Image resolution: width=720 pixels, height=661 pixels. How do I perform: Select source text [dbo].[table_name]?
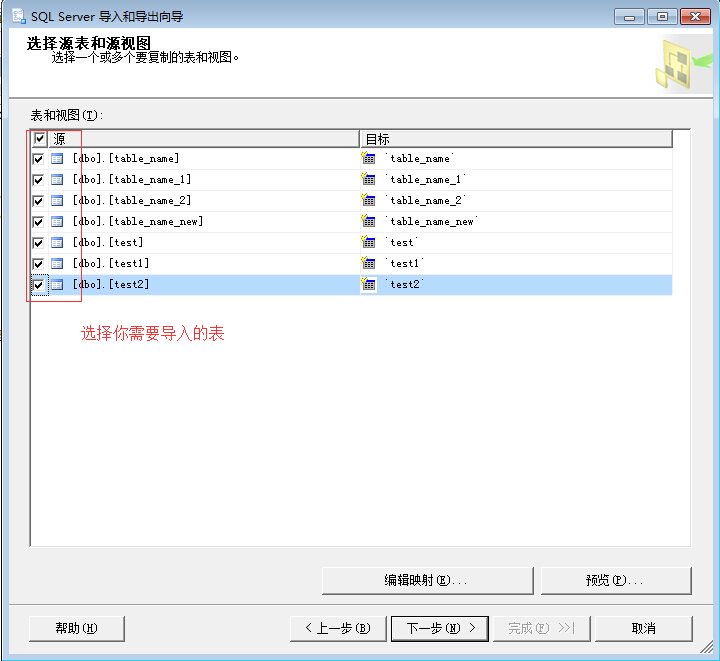coord(126,158)
